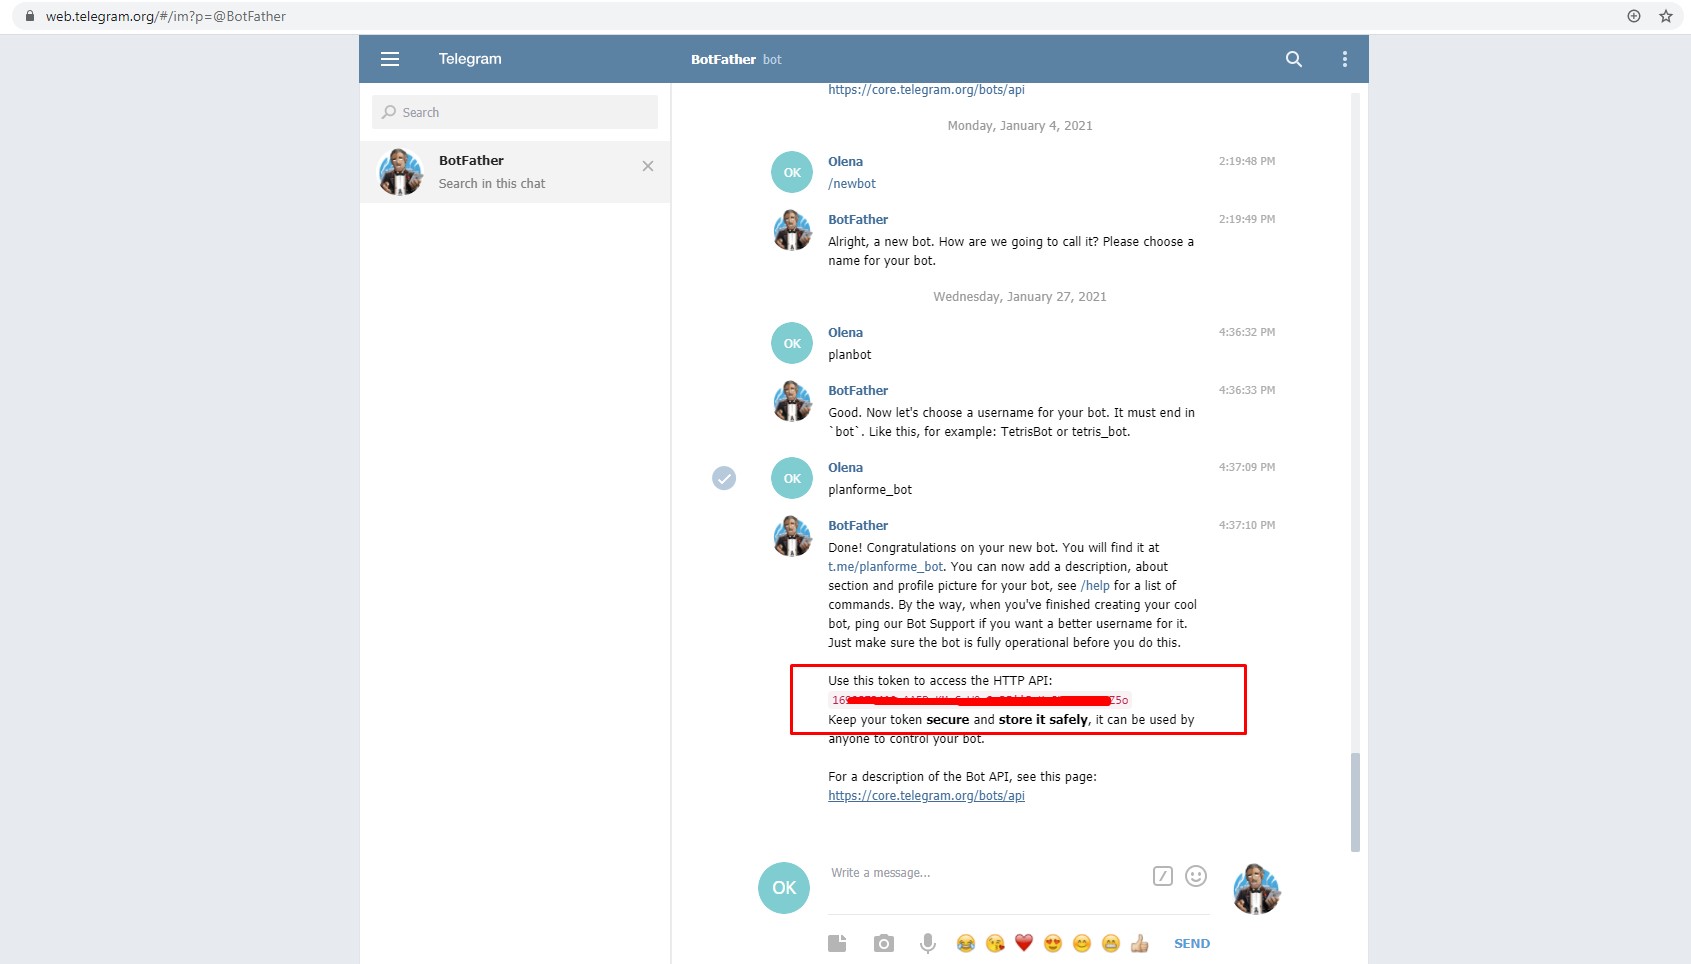The image size is (1691, 964).
Task: Click the chat vertical scrollbar thumb
Action: tap(1355, 802)
